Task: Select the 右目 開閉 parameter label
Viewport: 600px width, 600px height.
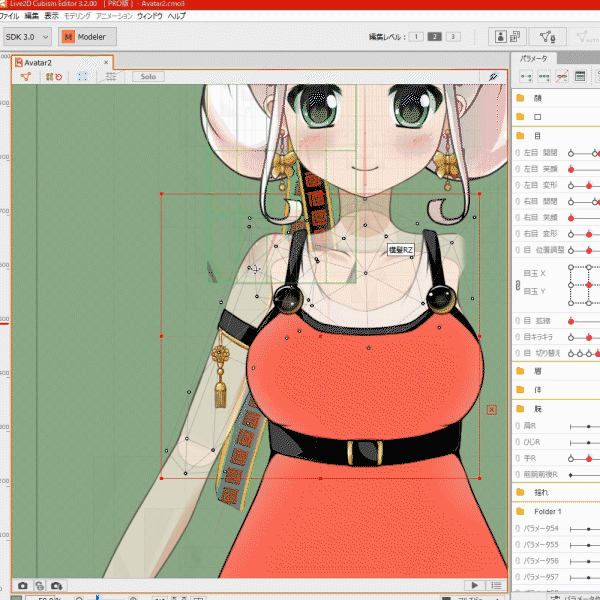Action: click(x=540, y=201)
